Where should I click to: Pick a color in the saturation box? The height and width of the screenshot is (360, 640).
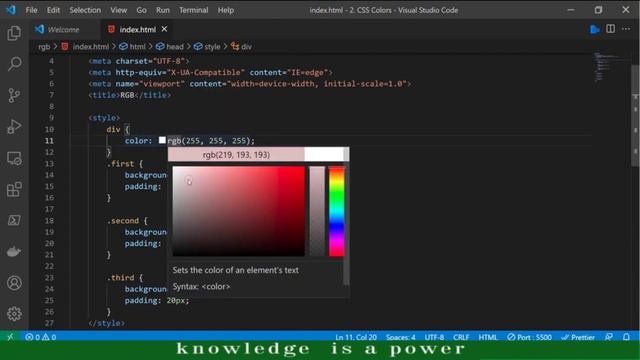238,211
